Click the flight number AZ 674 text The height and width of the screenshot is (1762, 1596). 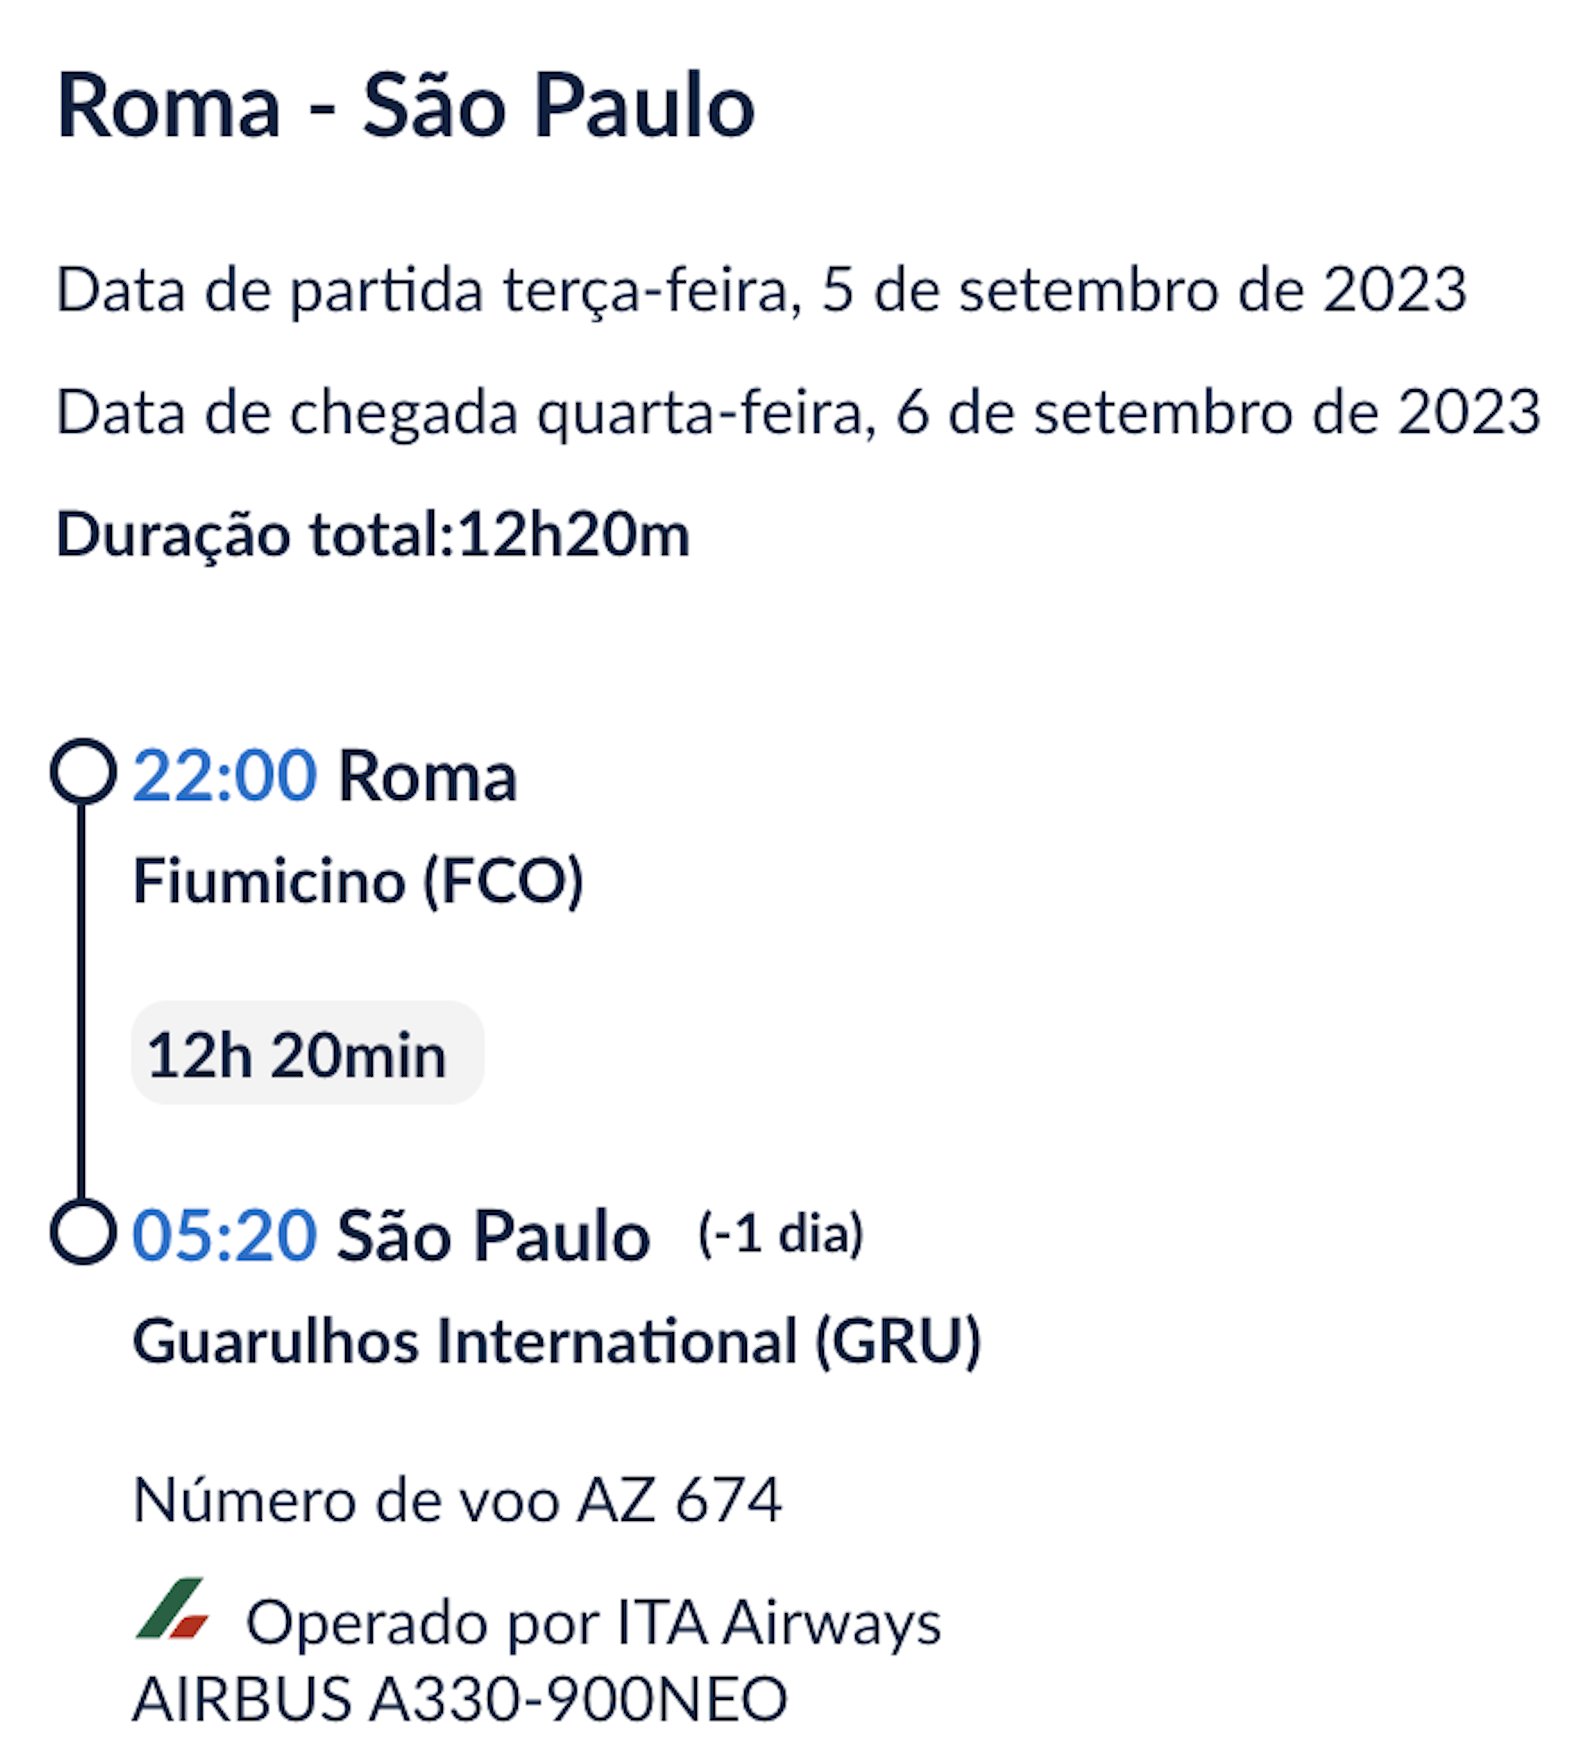(x=457, y=1500)
